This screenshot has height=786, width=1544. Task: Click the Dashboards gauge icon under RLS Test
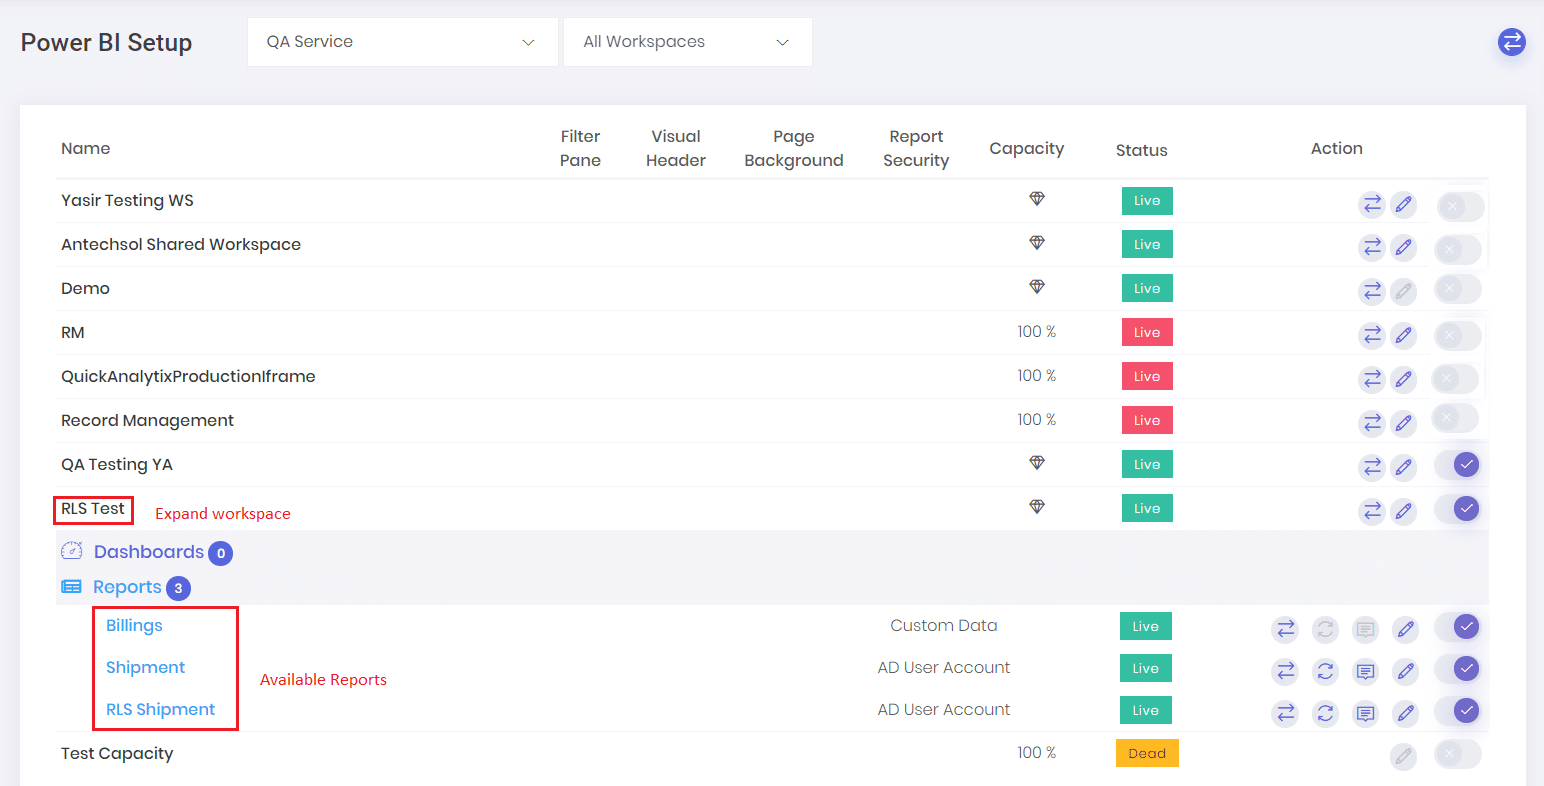click(71, 550)
